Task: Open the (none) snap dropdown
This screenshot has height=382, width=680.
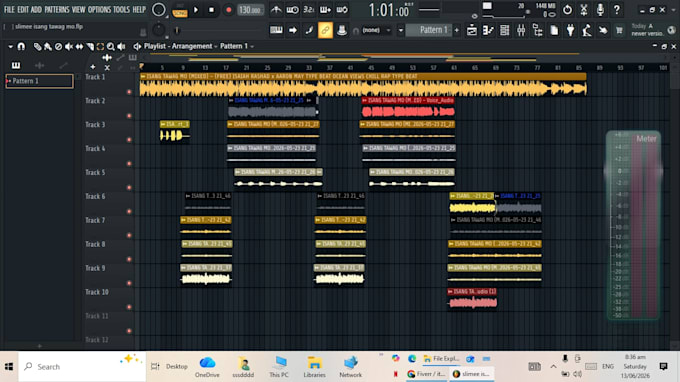Action: point(377,30)
